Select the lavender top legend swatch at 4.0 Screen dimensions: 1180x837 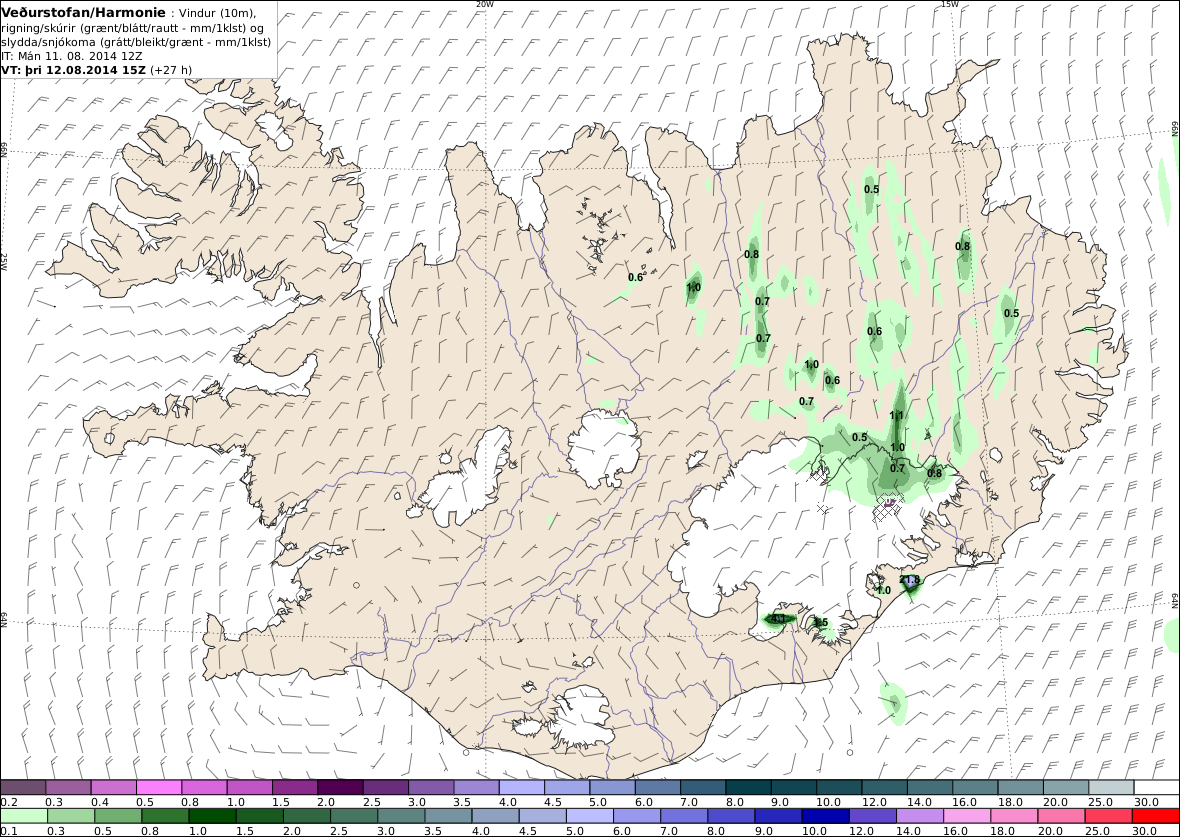[x=522, y=787]
